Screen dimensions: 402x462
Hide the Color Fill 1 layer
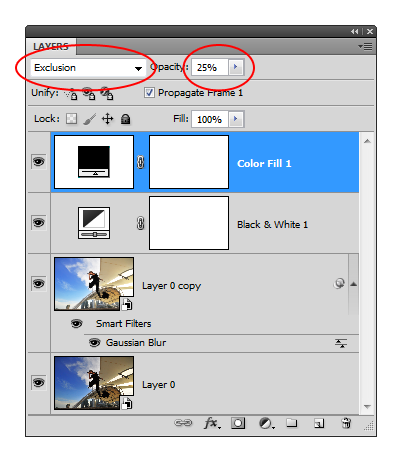click(x=39, y=162)
